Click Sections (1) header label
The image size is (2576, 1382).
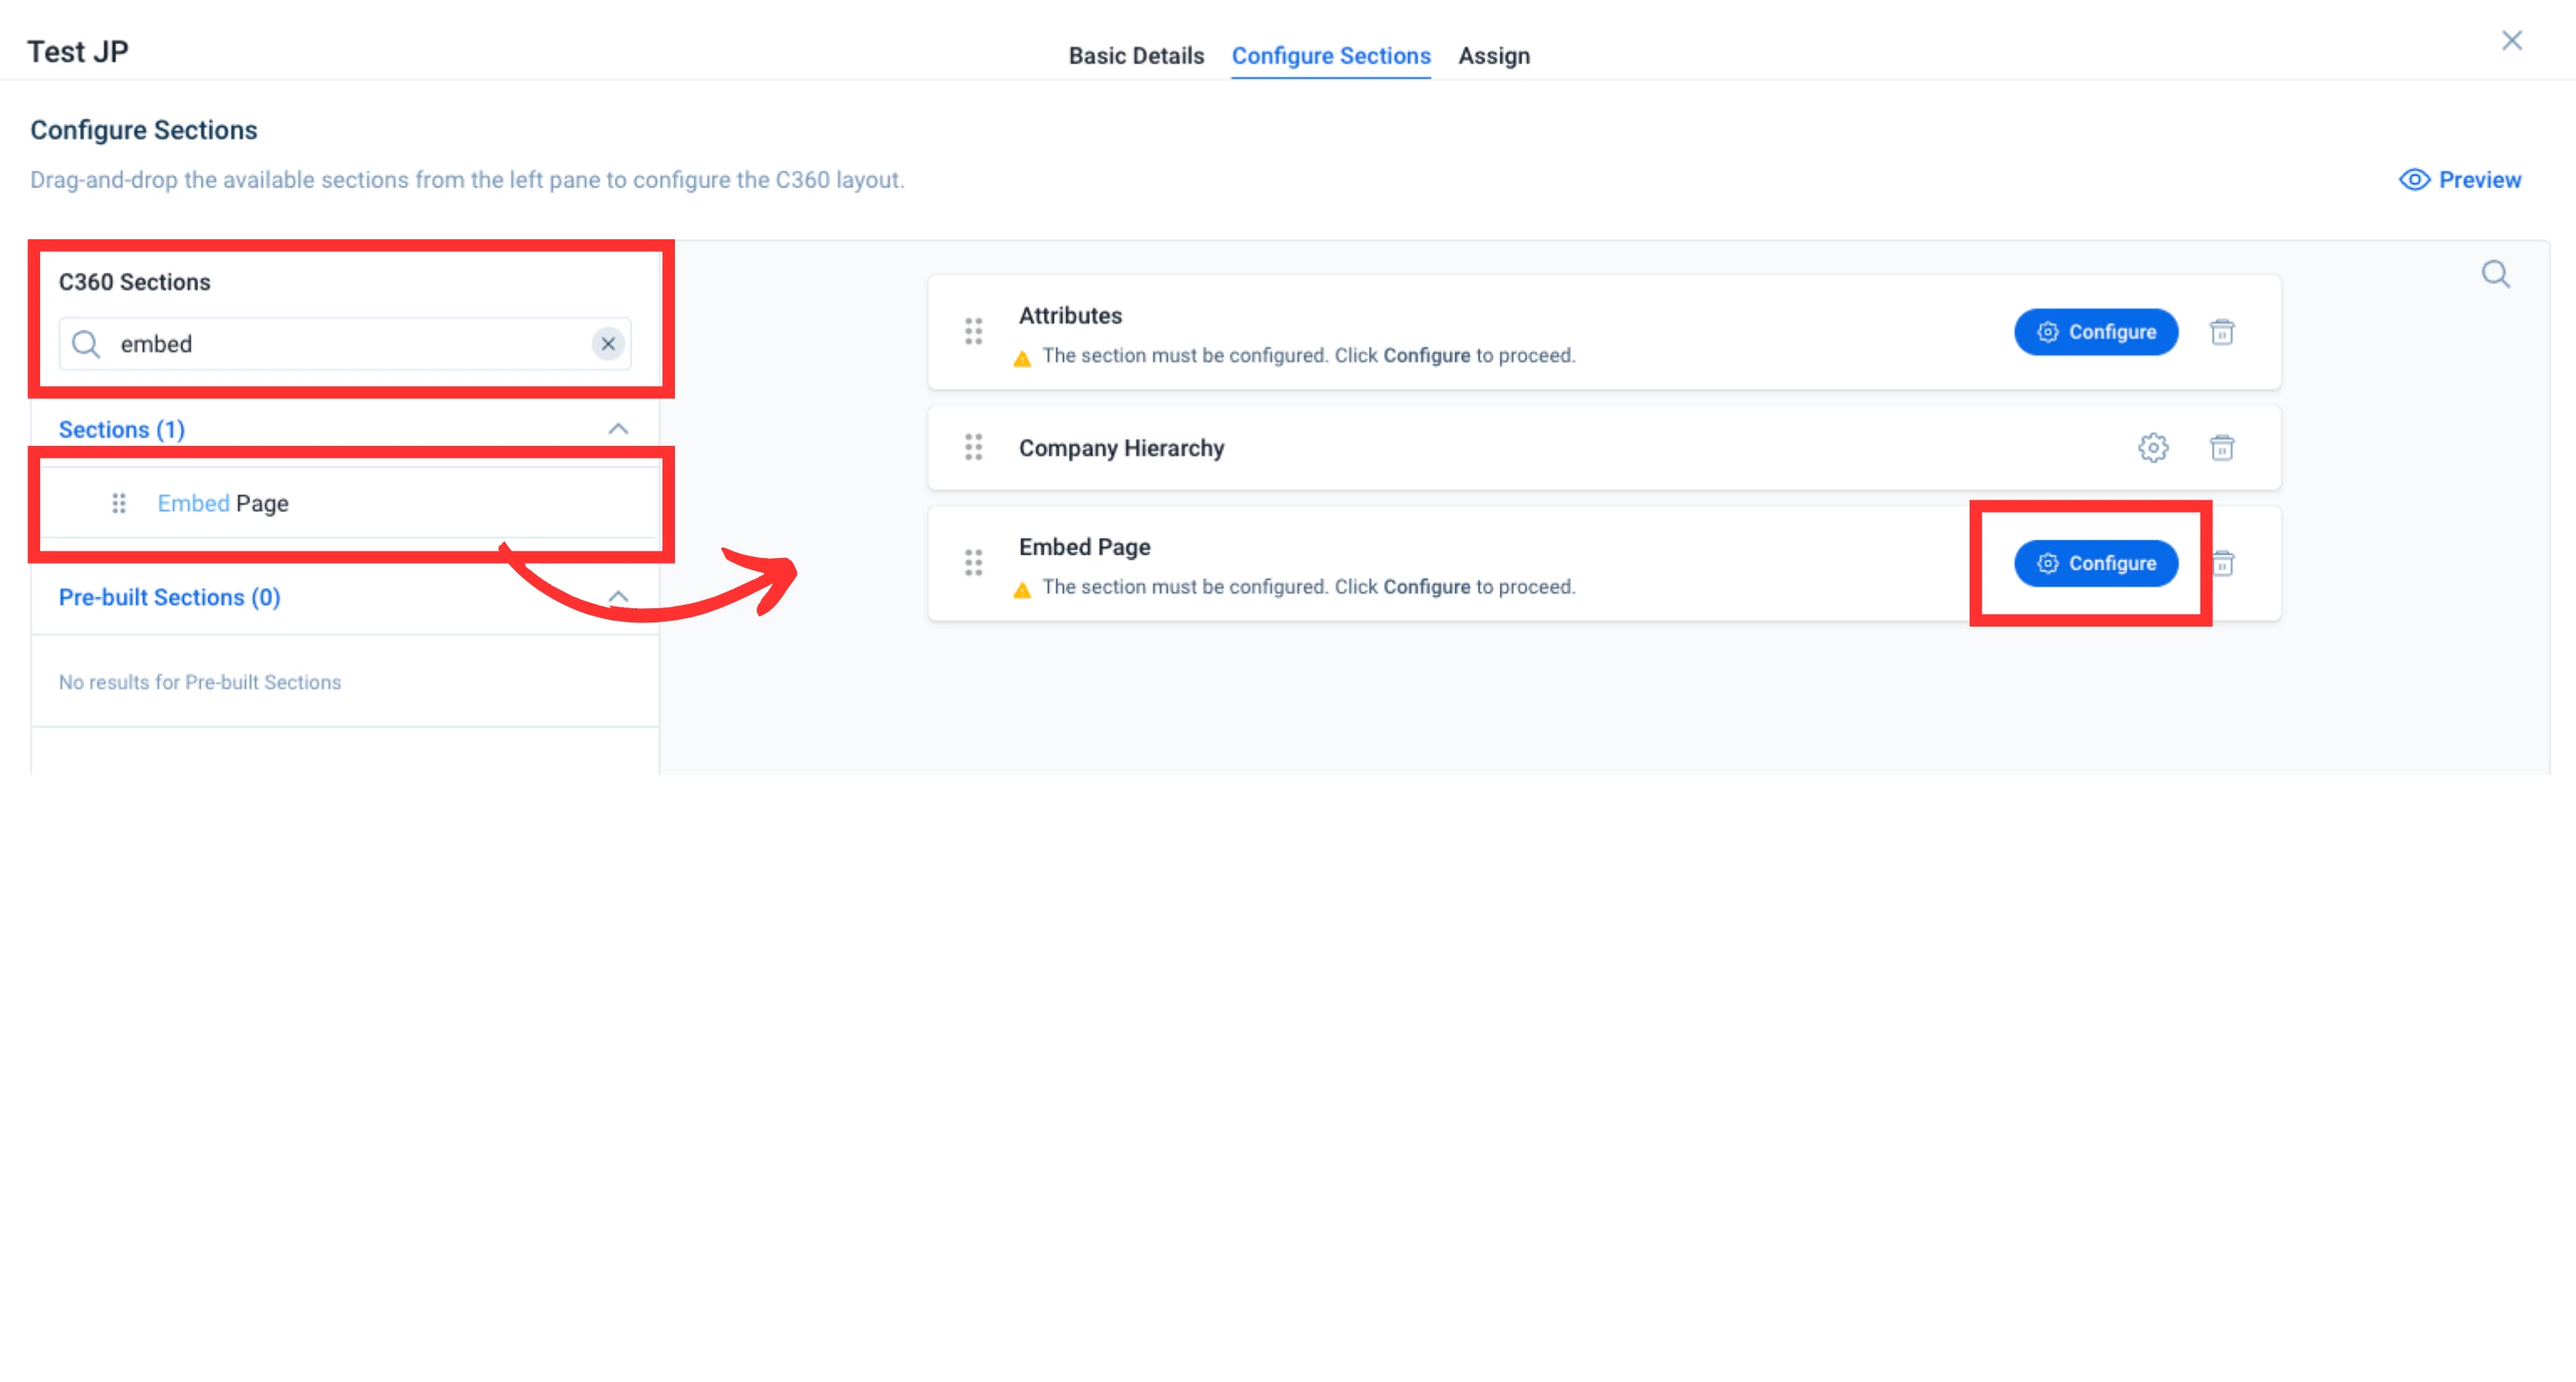[x=122, y=429]
